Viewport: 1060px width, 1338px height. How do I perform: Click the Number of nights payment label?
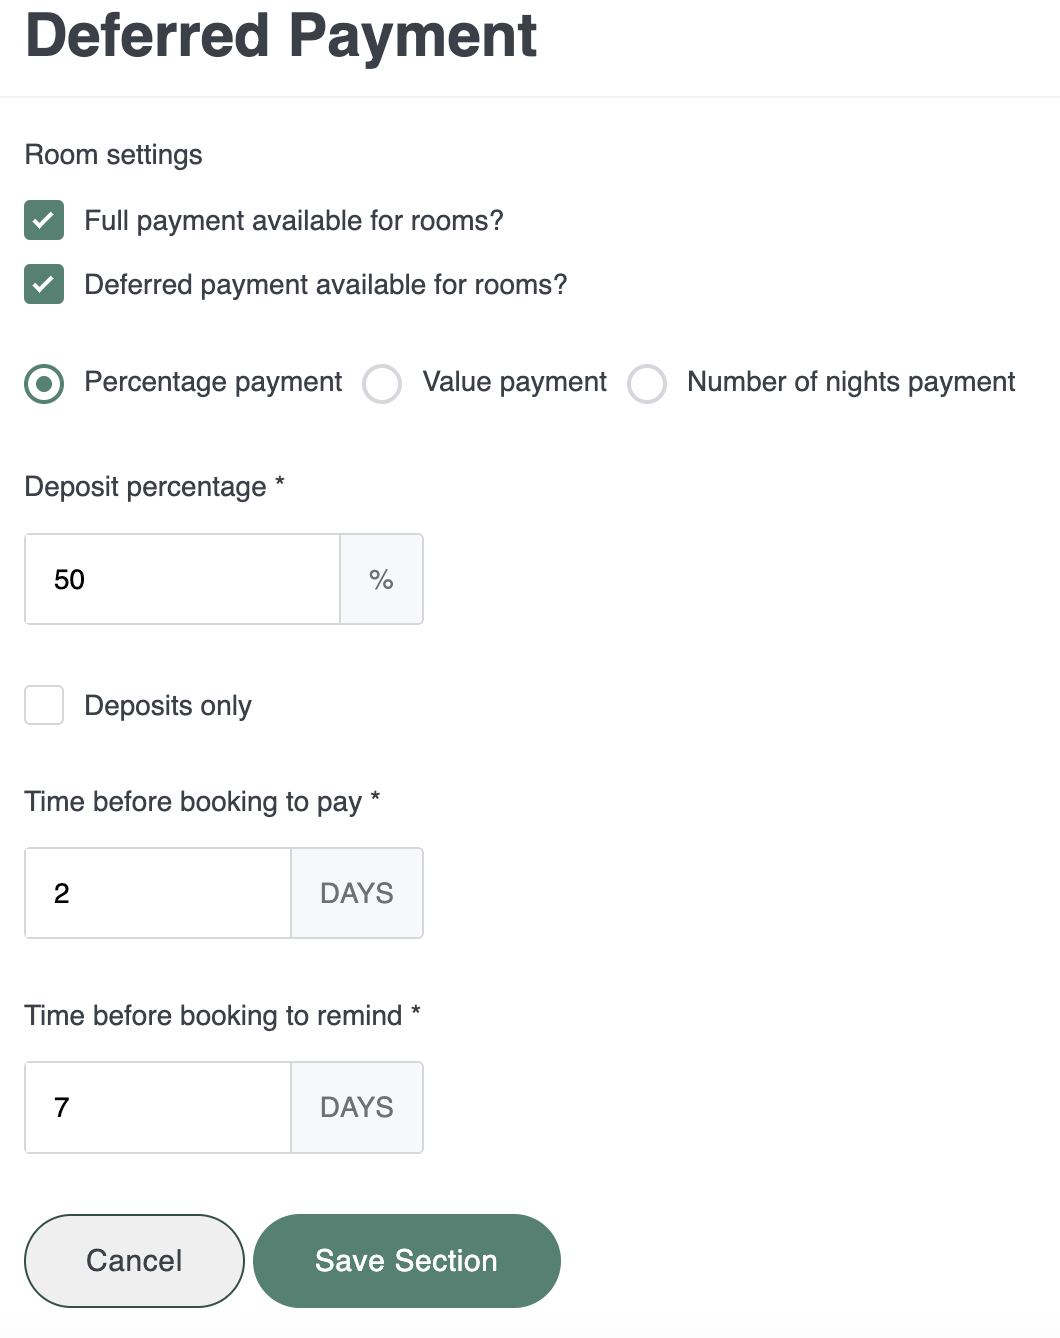tap(850, 382)
